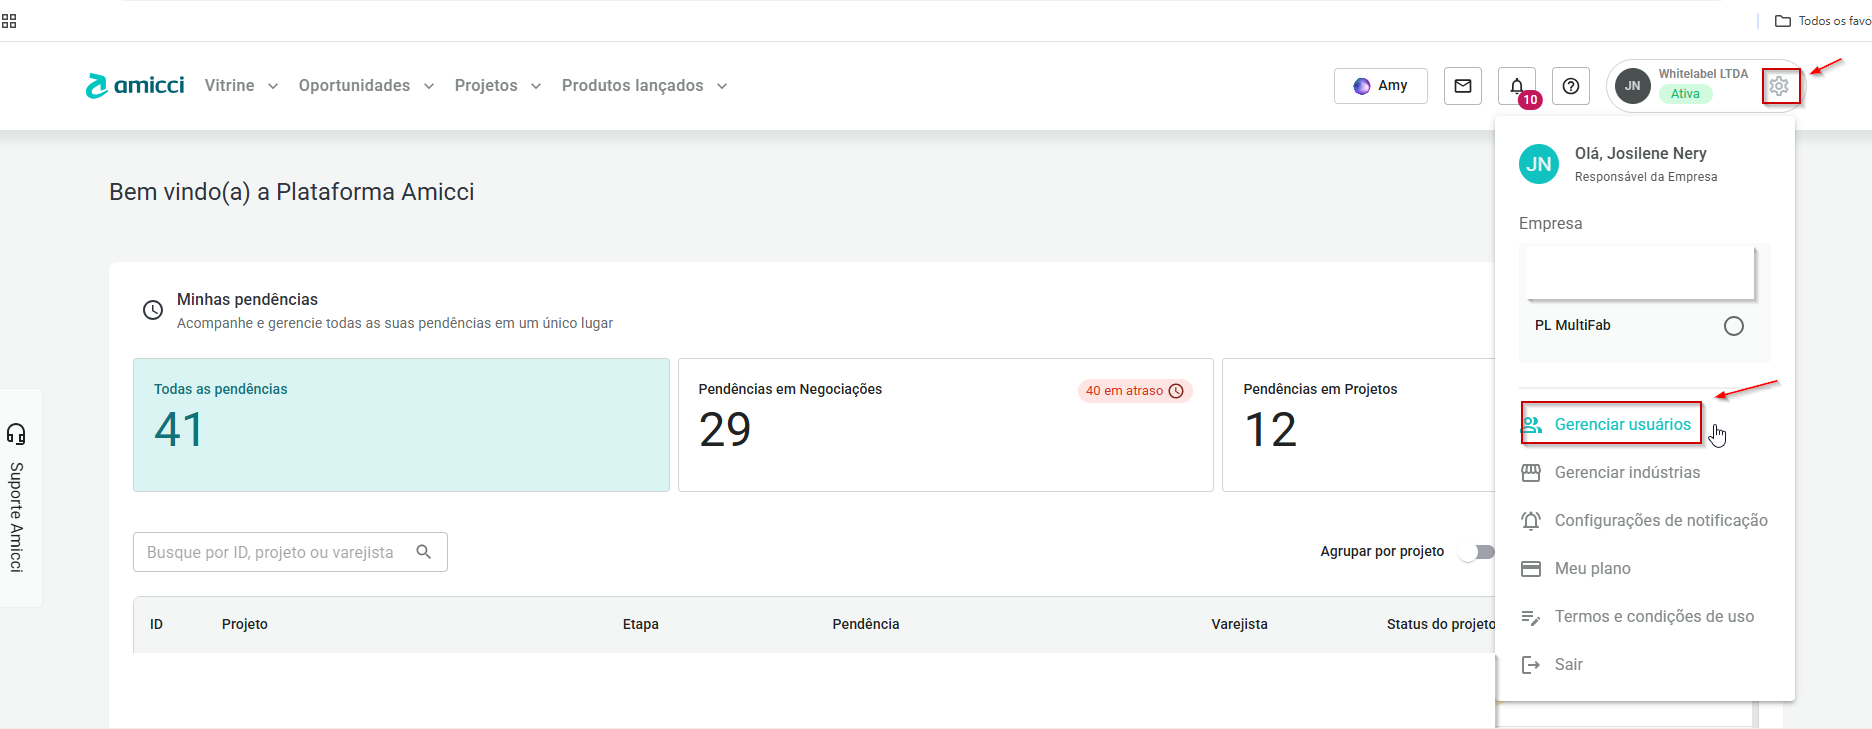The height and width of the screenshot is (729, 1872).
Task: Expand the Produtos lançados dropdown
Action: [644, 86]
